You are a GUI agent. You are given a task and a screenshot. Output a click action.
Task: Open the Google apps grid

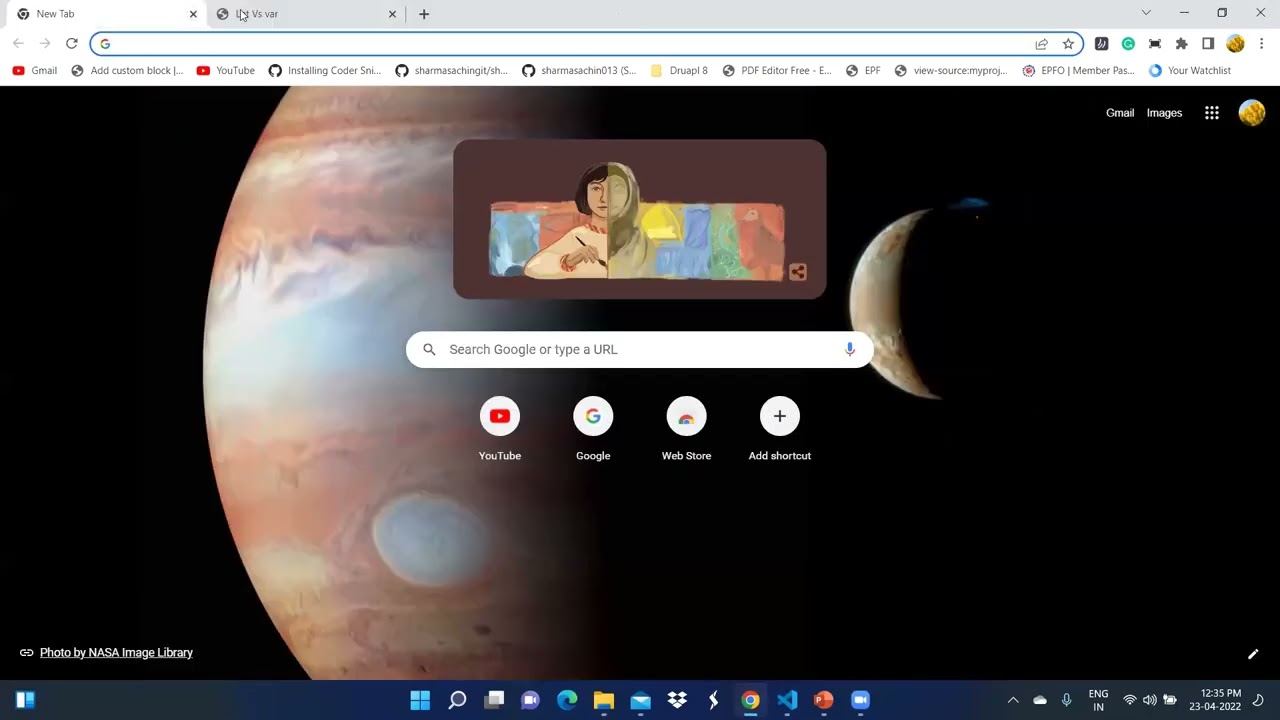coord(1212,113)
